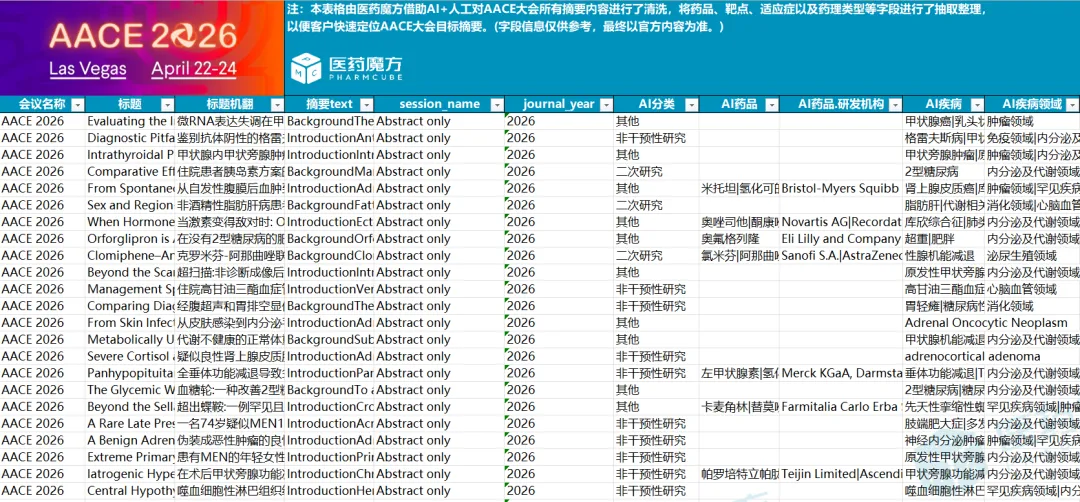This screenshot has height=502, width=1080.
Task: Click AI分类 cell in 'Comparative Eff' row
Action: click(656, 171)
